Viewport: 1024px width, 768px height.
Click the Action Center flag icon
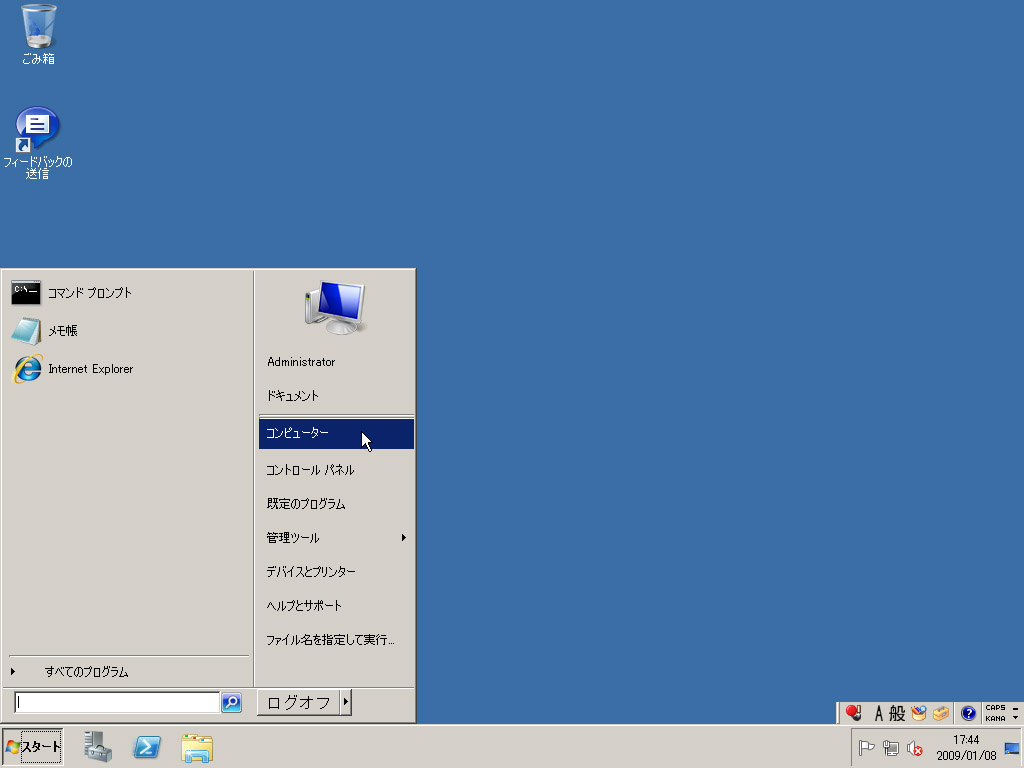(867, 748)
